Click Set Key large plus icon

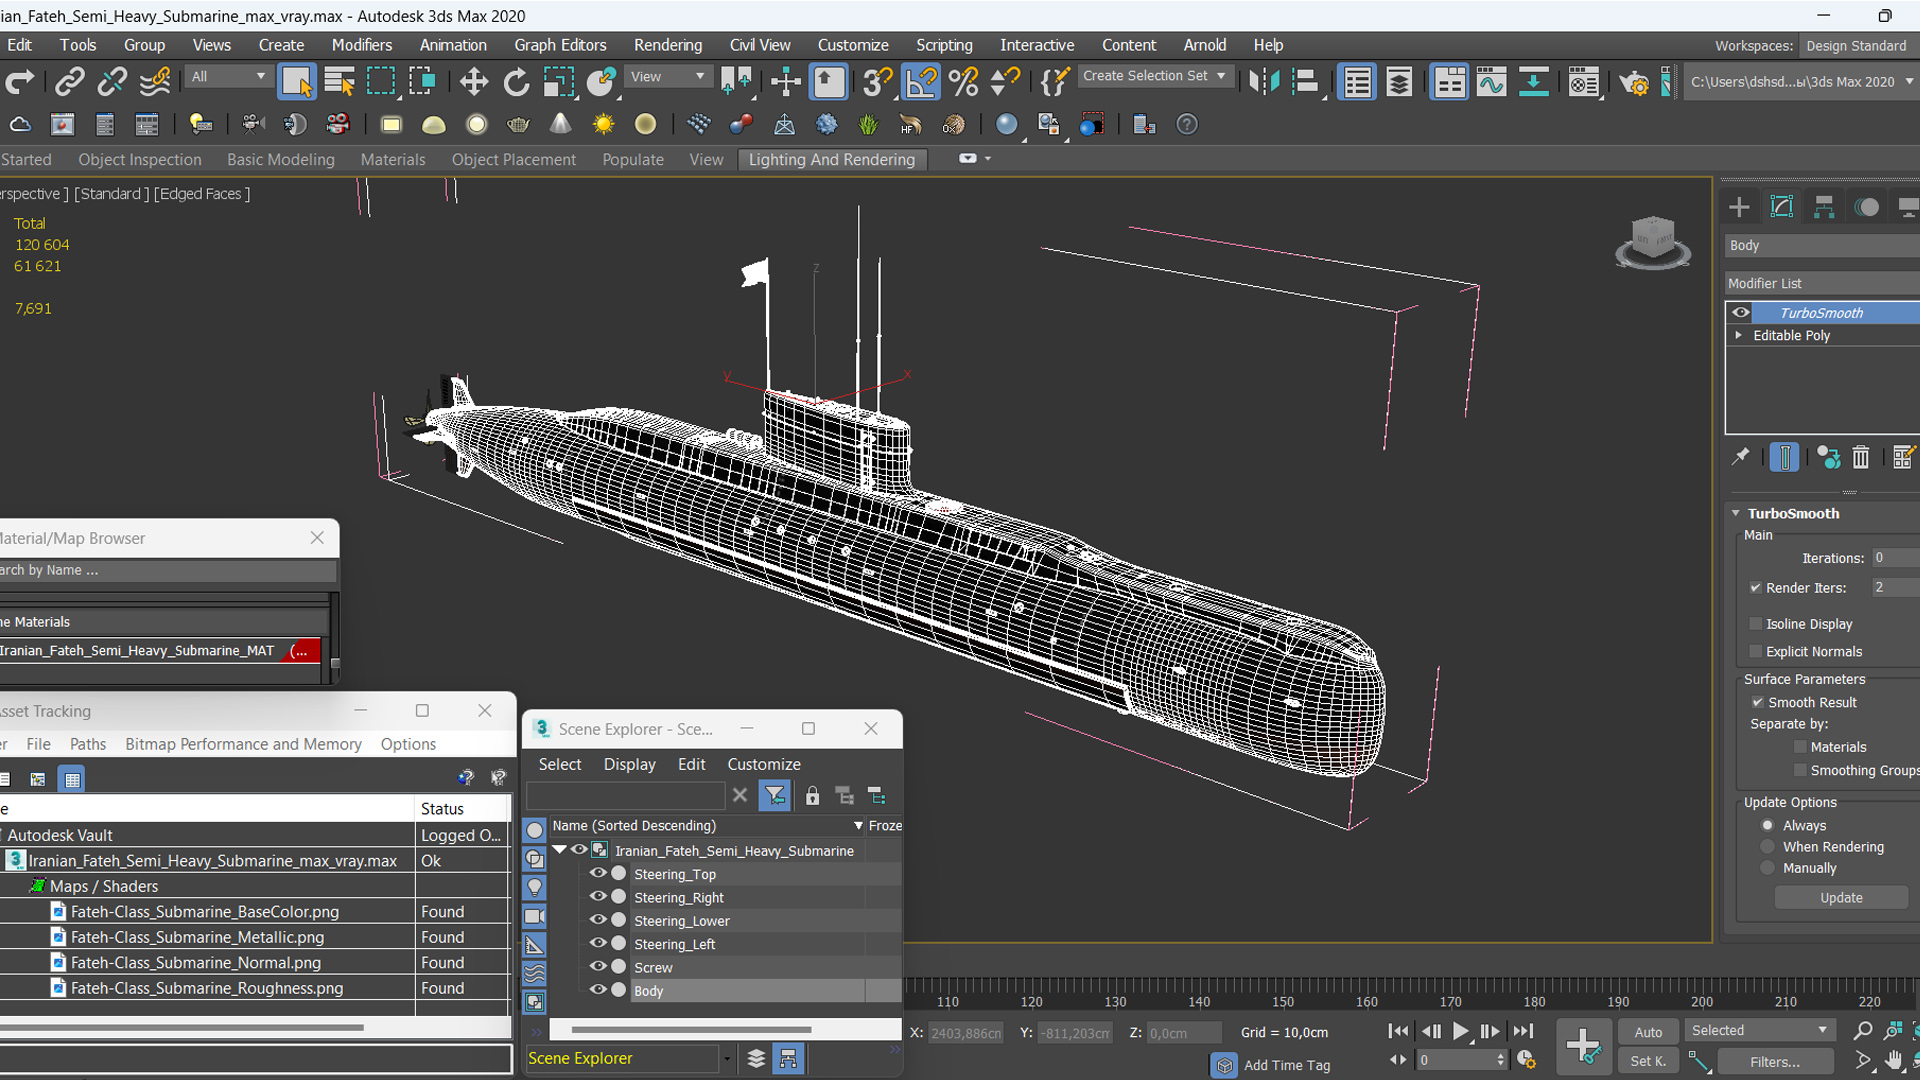pyautogui.click(x=1583, y=1046)
